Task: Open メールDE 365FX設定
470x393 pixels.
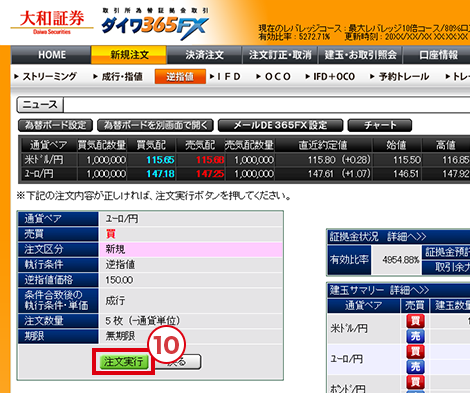Action: (280, 125)
